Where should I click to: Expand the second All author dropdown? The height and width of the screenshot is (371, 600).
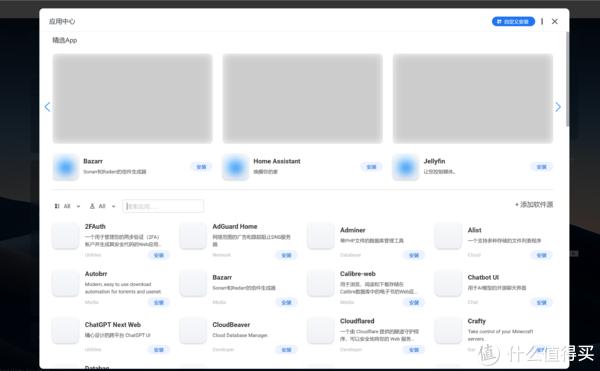pyautogui.click(x=102, y=206)
